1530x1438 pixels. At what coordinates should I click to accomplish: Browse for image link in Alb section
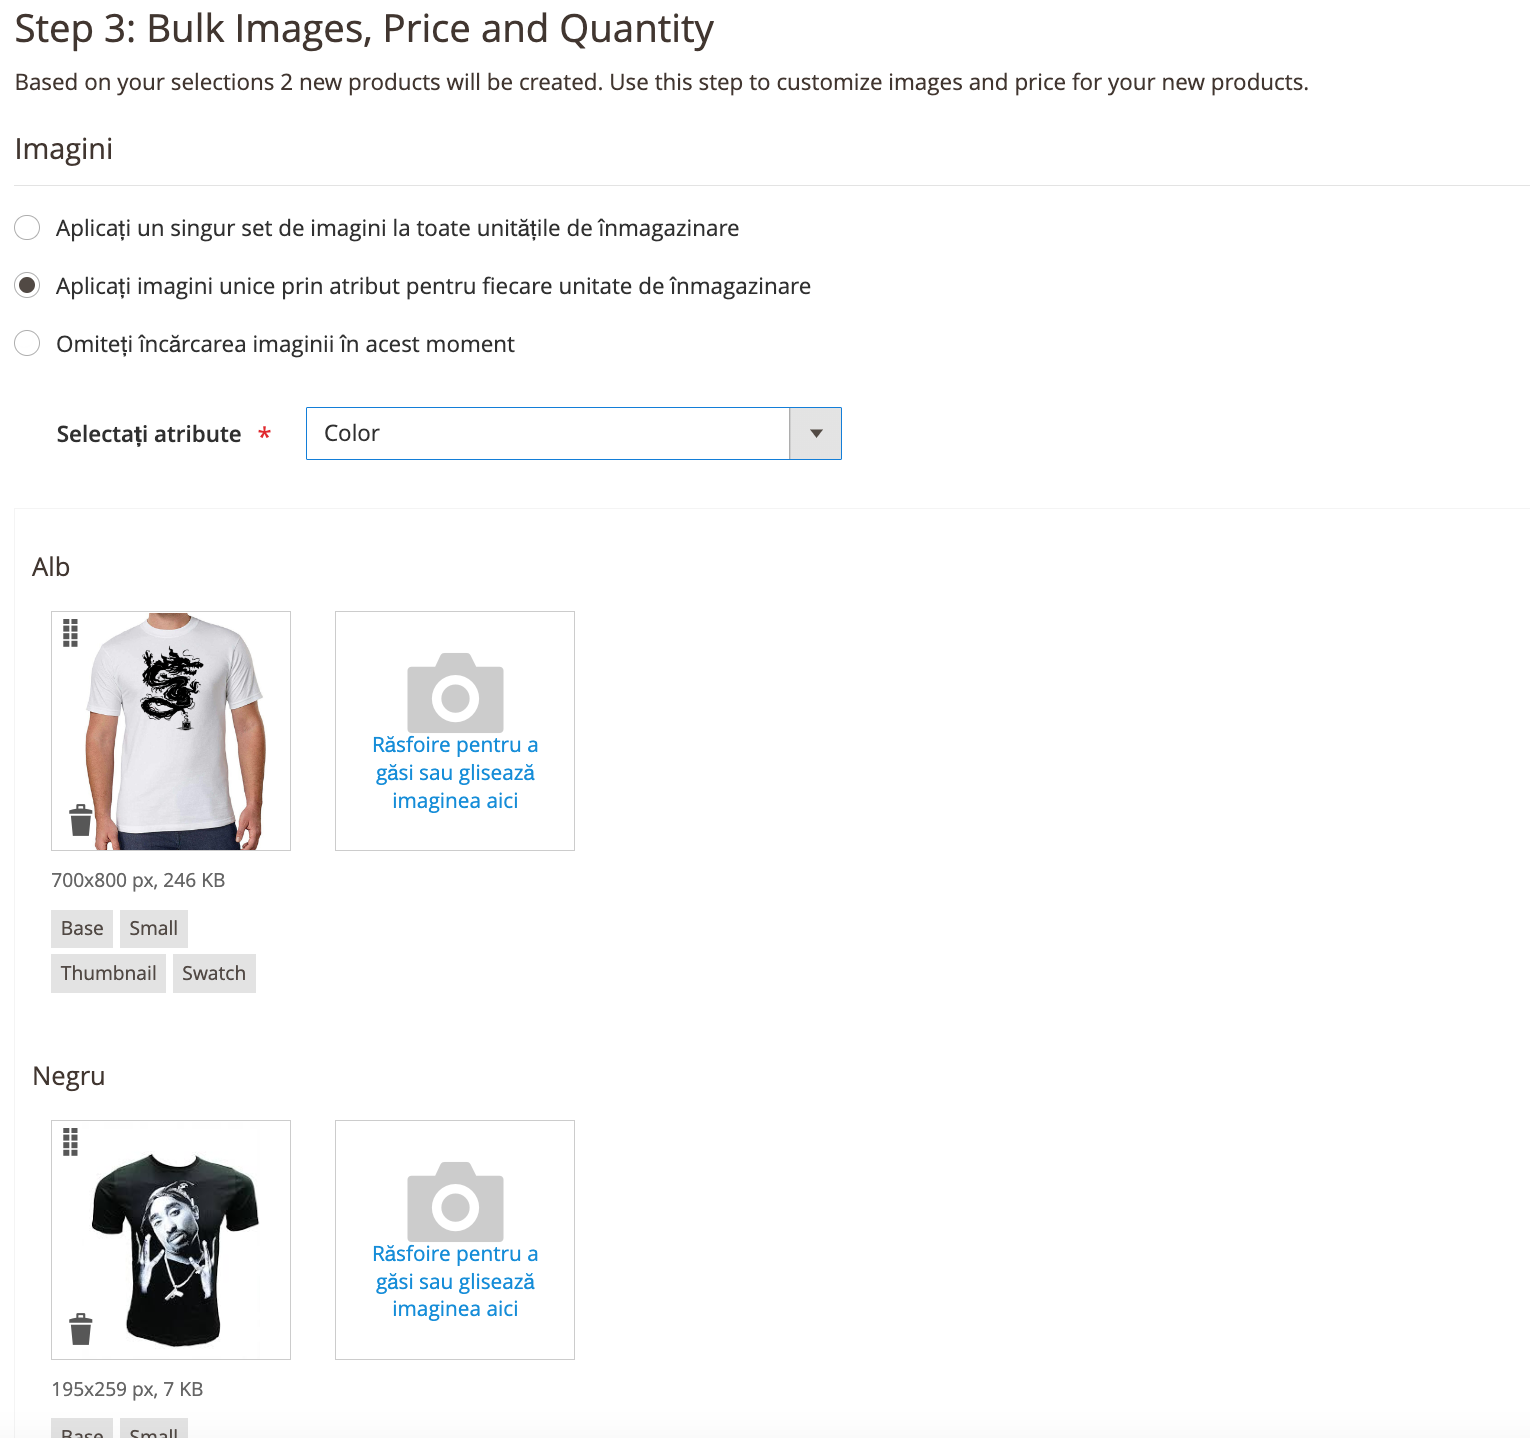tap(455, 773)
